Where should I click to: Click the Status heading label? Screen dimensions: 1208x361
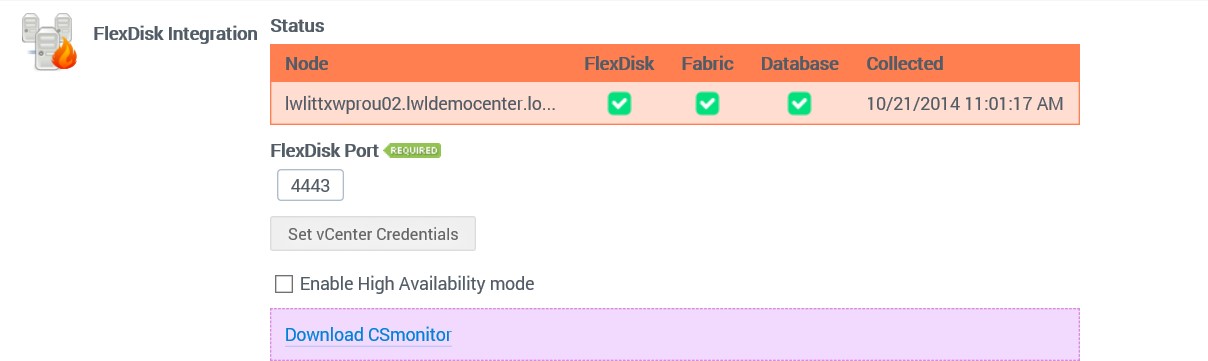(x=297, y=25)
